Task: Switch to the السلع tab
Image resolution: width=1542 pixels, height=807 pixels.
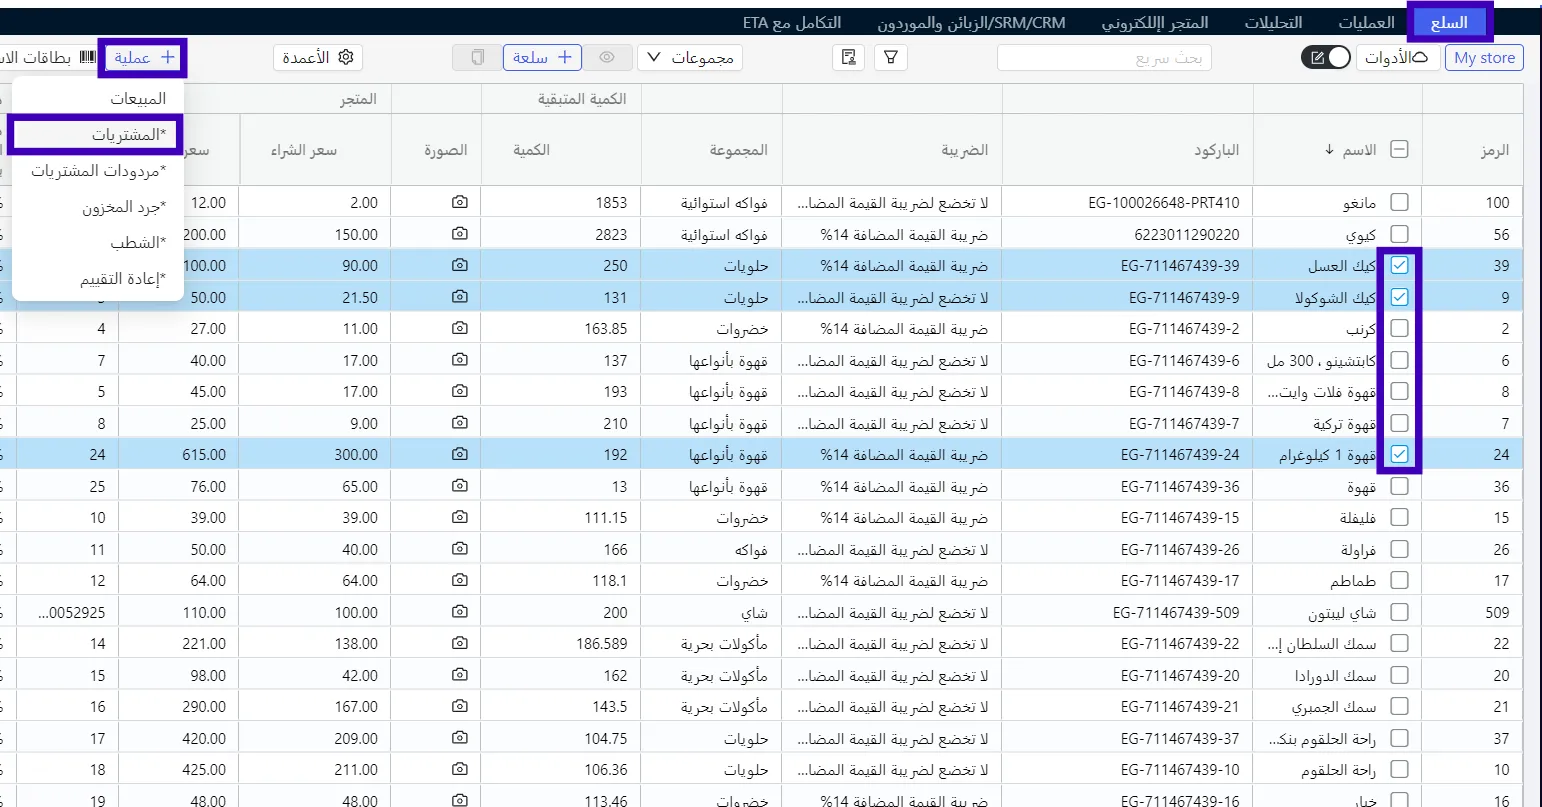Action: tap(1449, 22)
